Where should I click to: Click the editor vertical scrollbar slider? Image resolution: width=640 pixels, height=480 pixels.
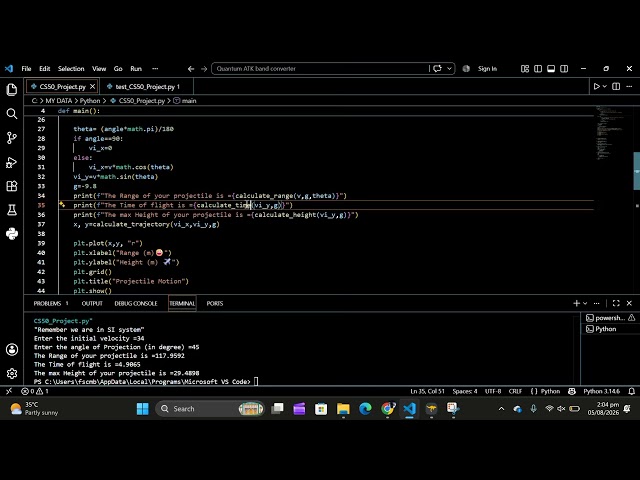[x=636, y=171]
